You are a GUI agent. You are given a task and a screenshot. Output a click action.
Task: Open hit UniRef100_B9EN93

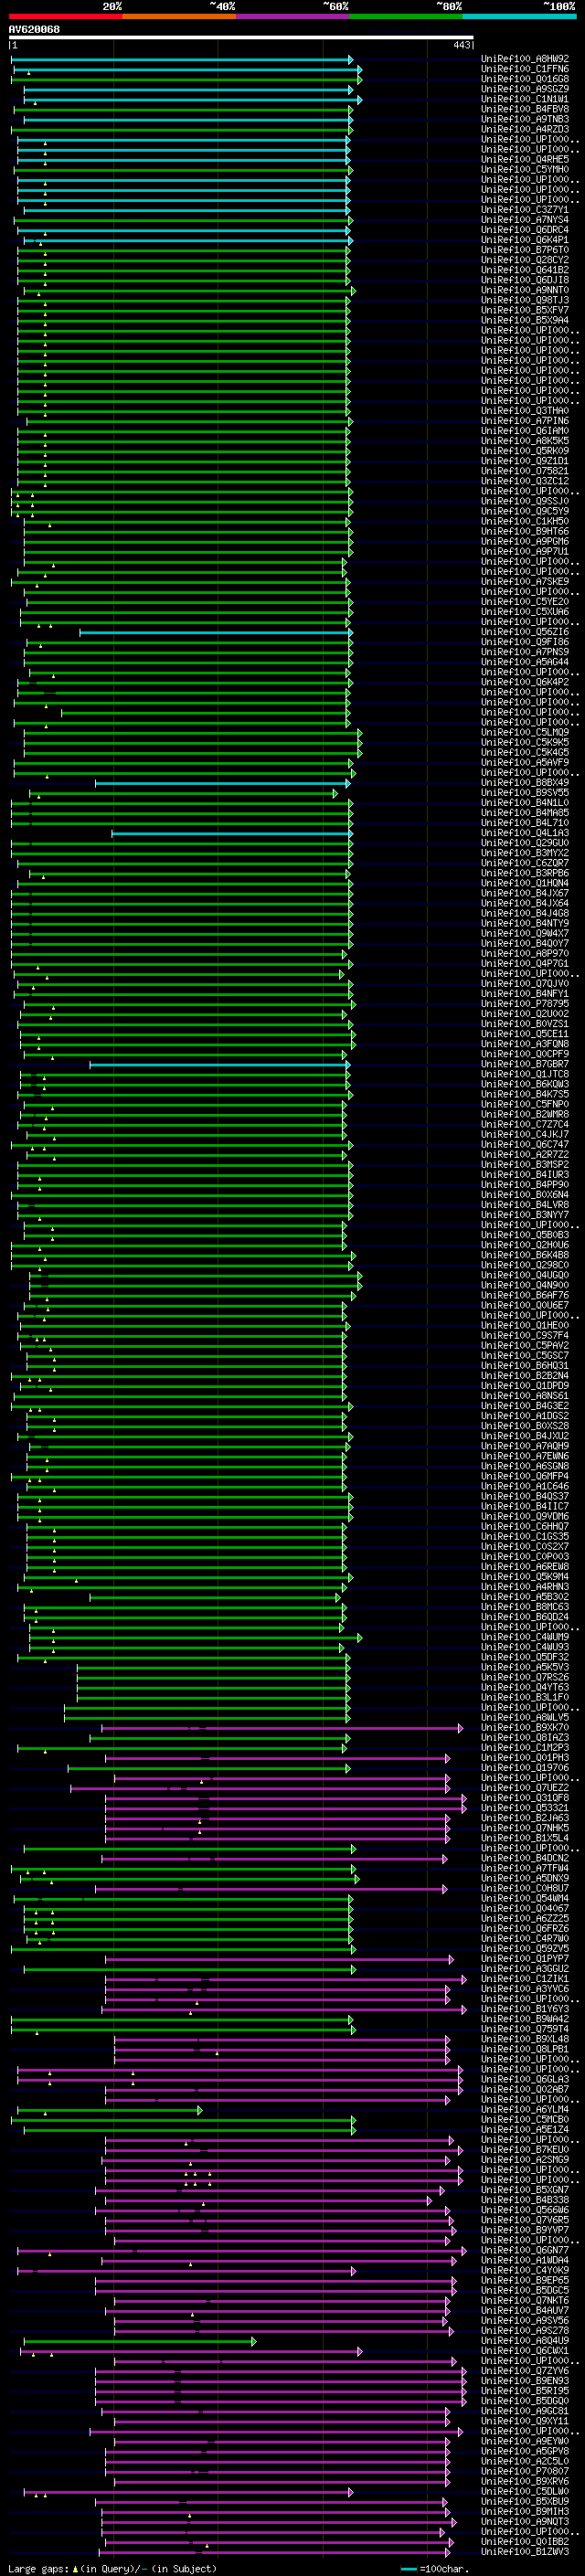click(524, 2380)
